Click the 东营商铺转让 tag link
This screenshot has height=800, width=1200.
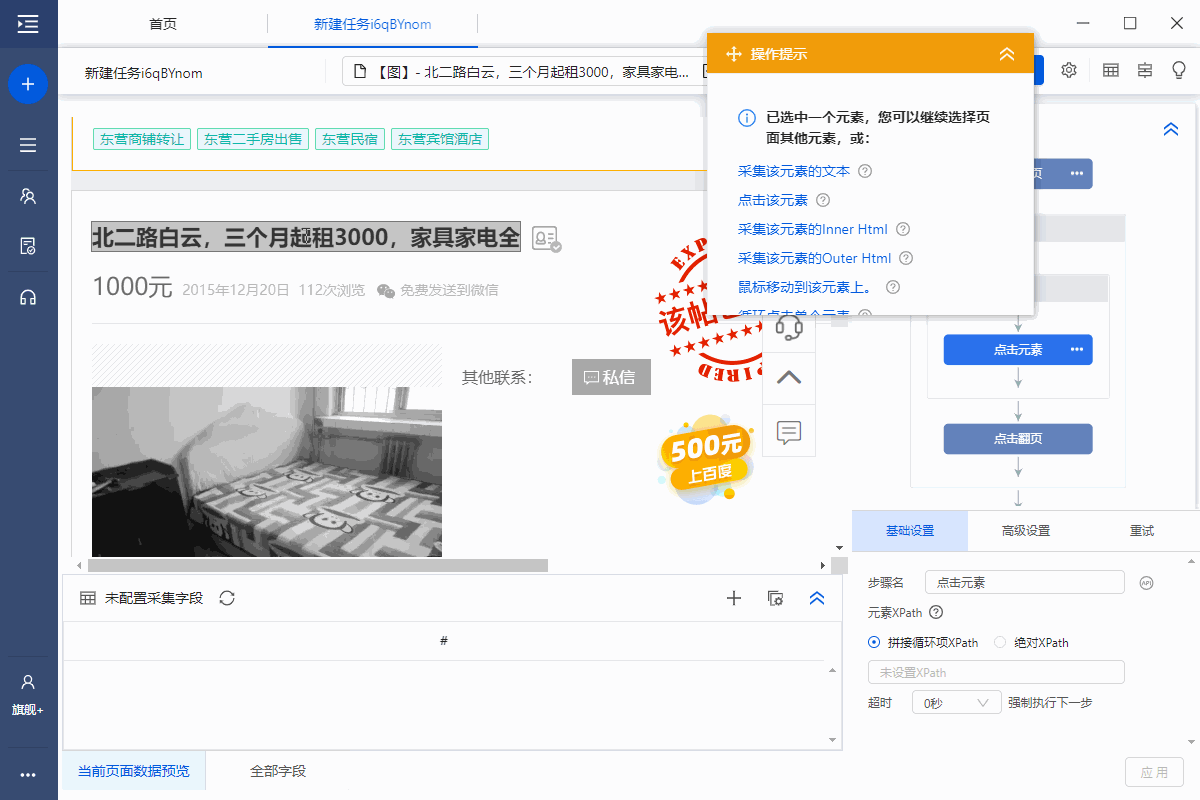point(141,139)
